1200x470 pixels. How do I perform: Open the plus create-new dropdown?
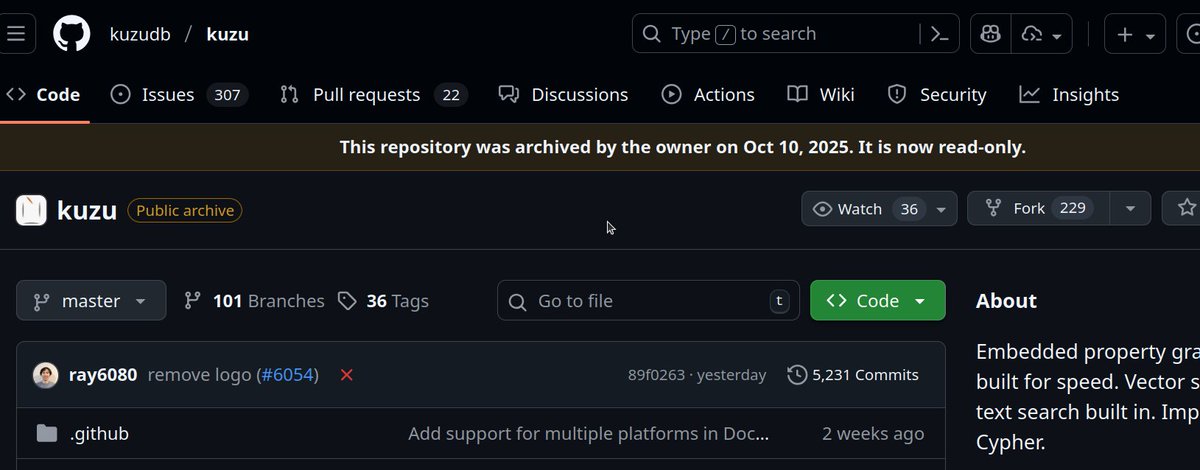1135,34
